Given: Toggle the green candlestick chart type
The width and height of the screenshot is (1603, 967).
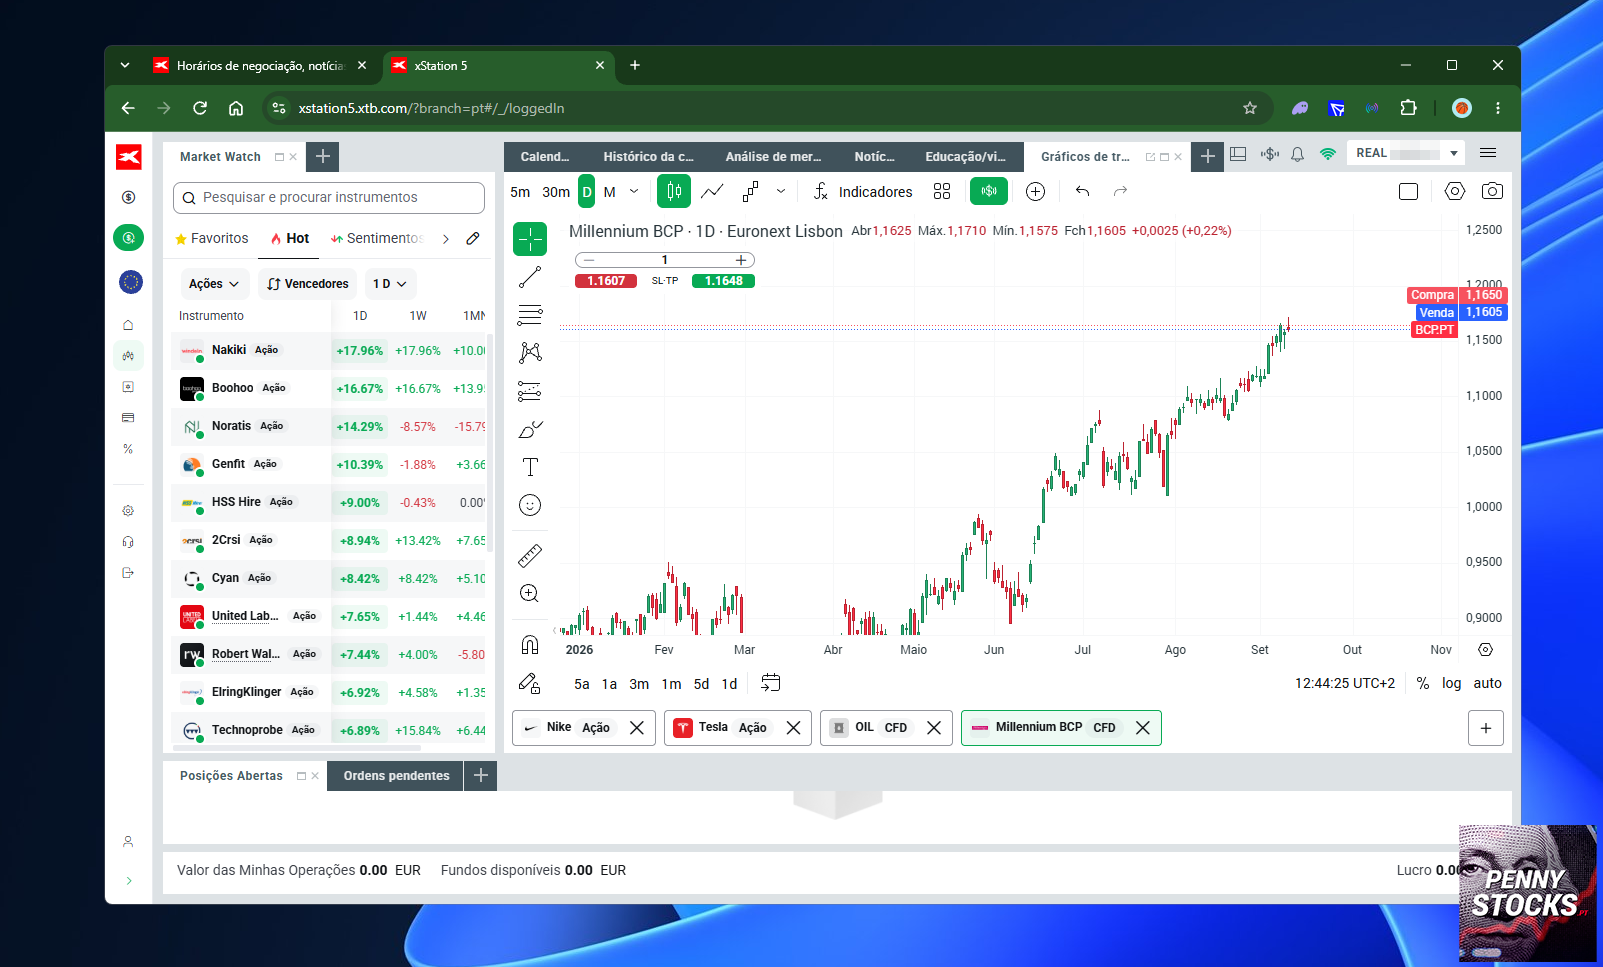Looking at the screenshot, I should pyautogui.click(x=674, y=191).
